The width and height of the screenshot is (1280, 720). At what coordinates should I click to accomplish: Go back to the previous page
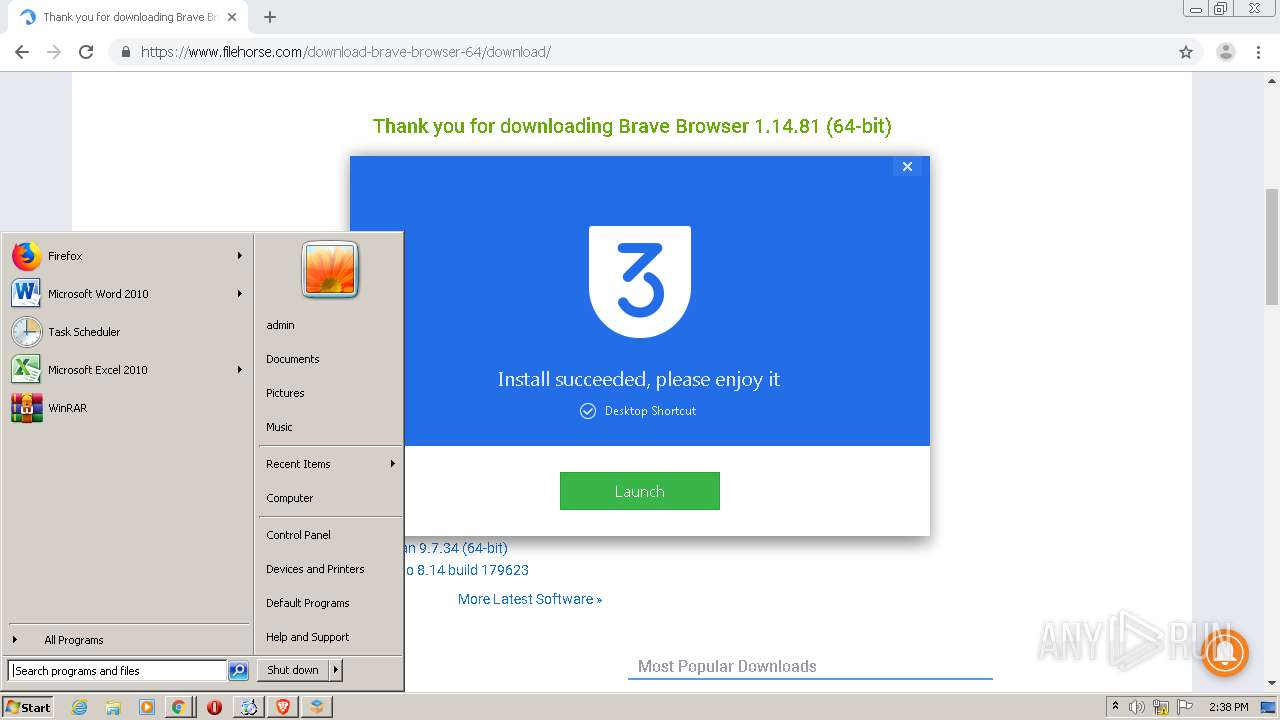22,52
